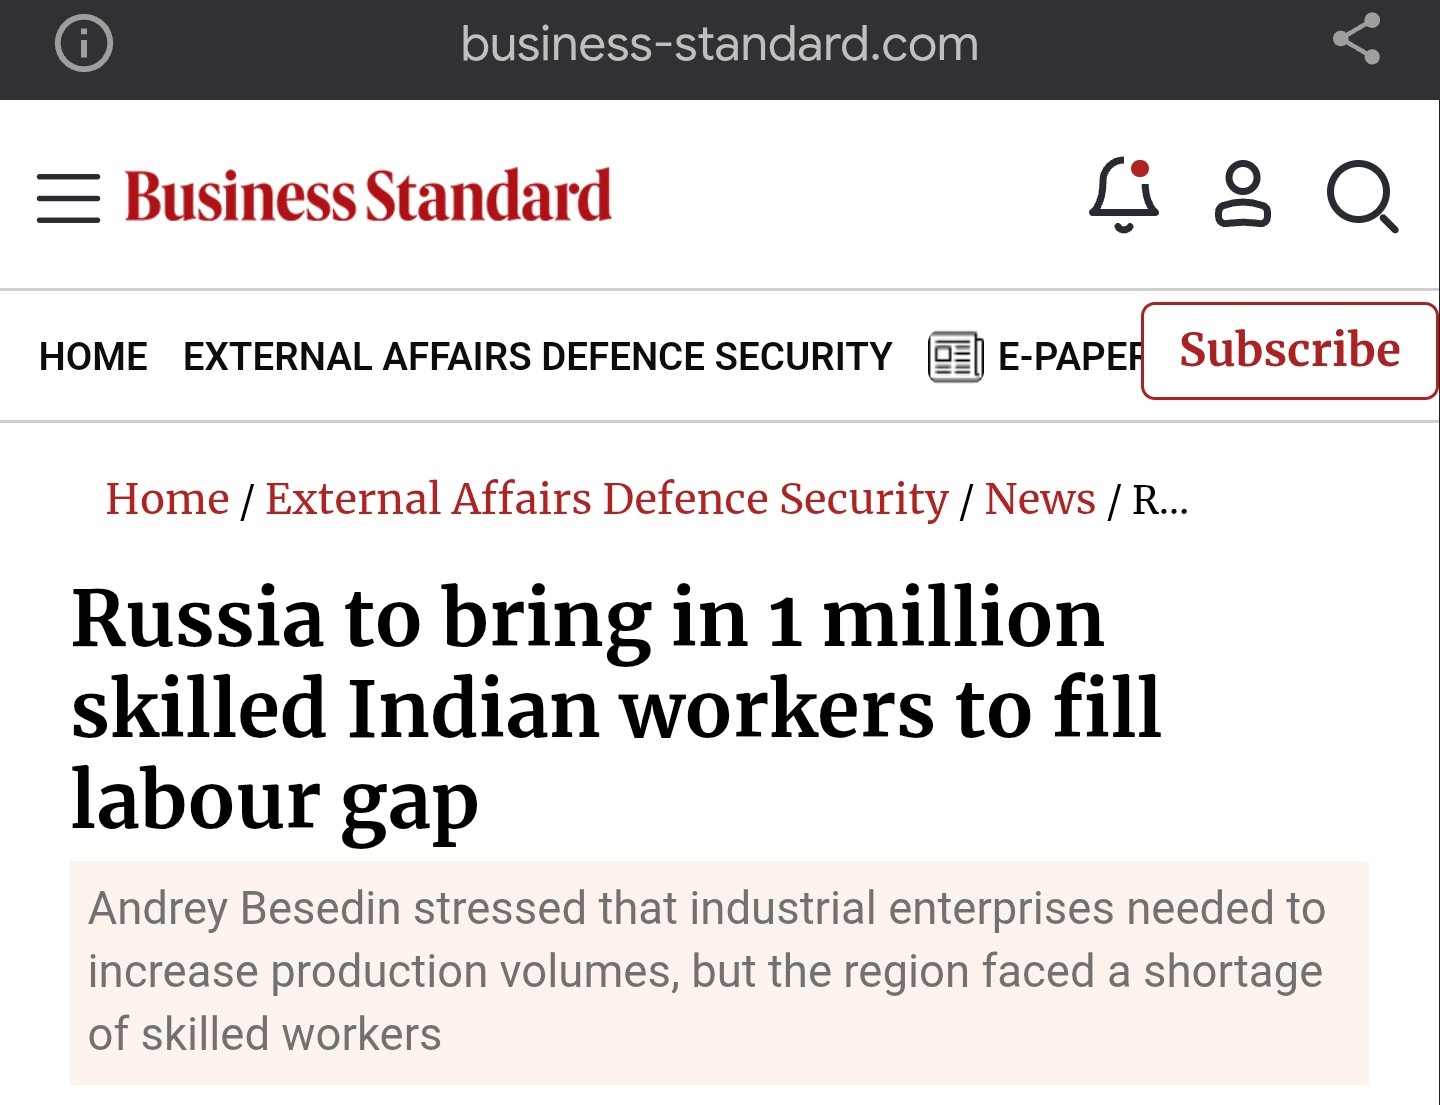Select the HOME nav item

click(93, 357)
